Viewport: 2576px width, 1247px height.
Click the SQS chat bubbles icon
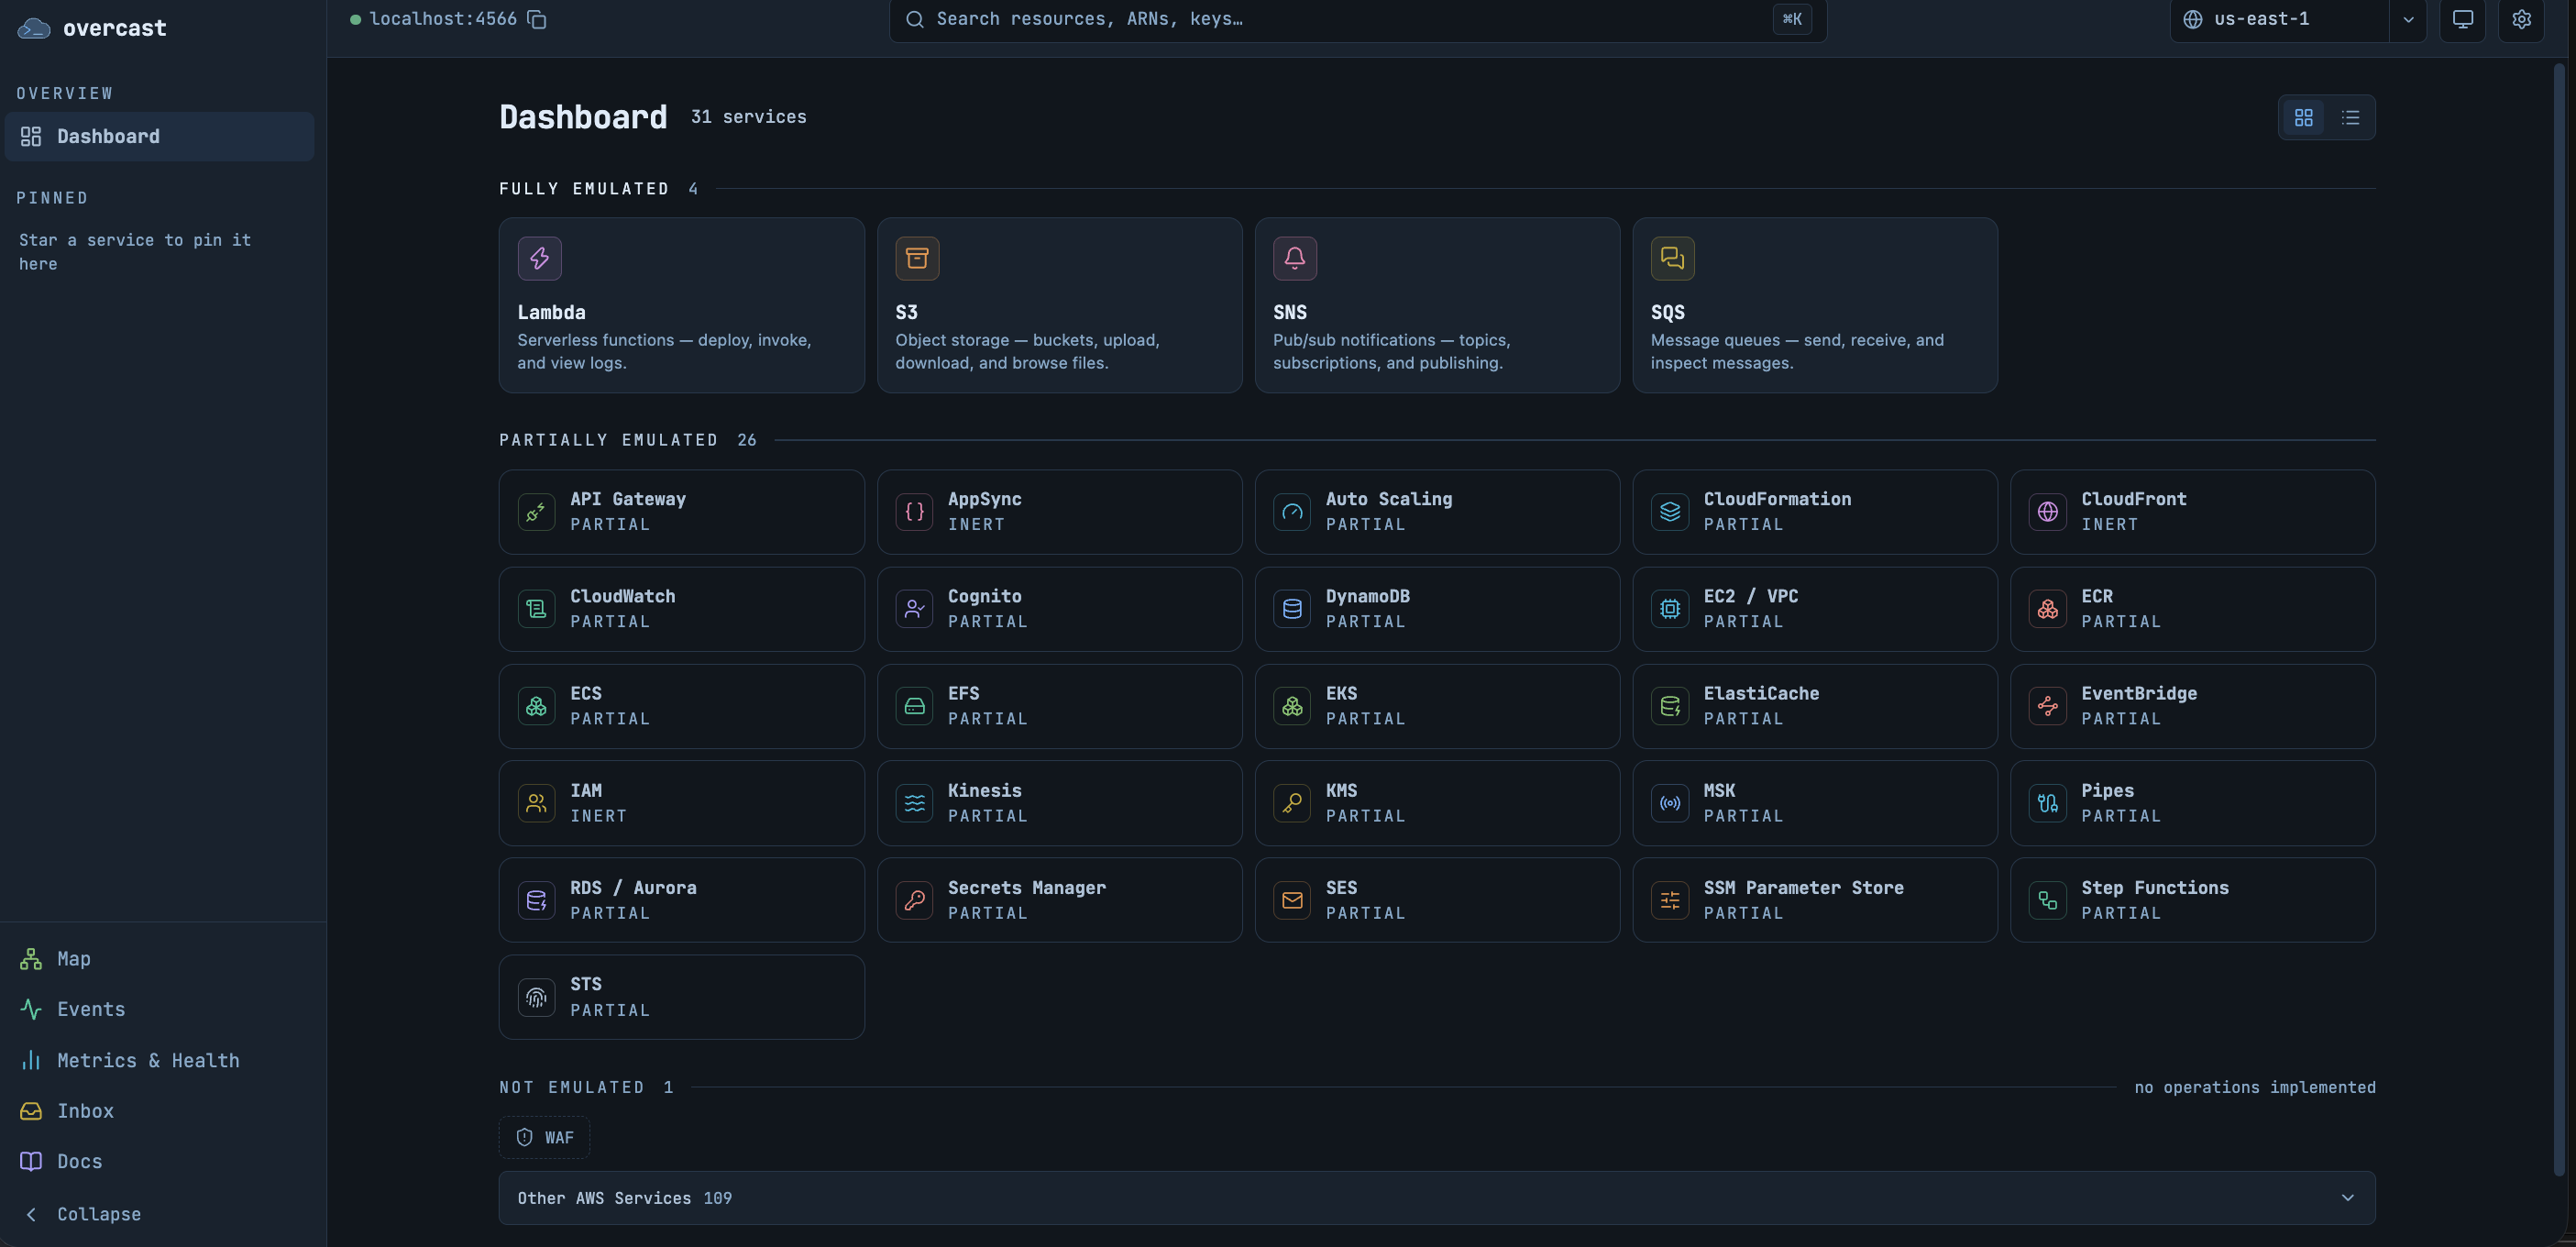[x=1672, y=258]
